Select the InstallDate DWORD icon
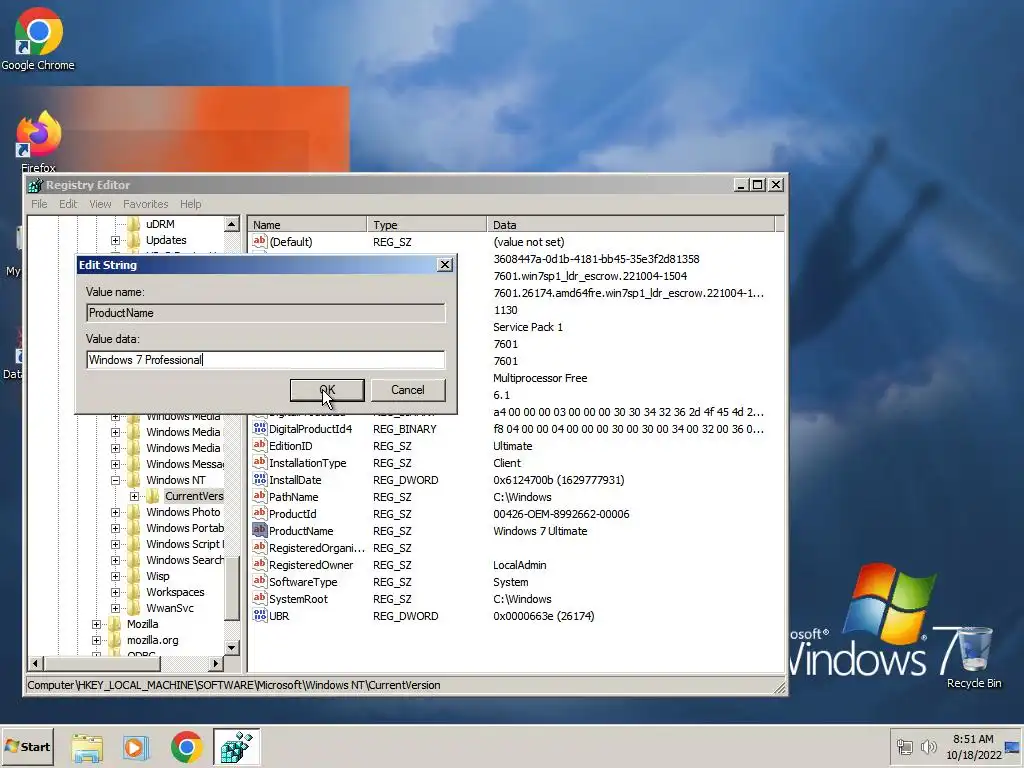This screenshot has height=768, width=1024. pos(259,479)
